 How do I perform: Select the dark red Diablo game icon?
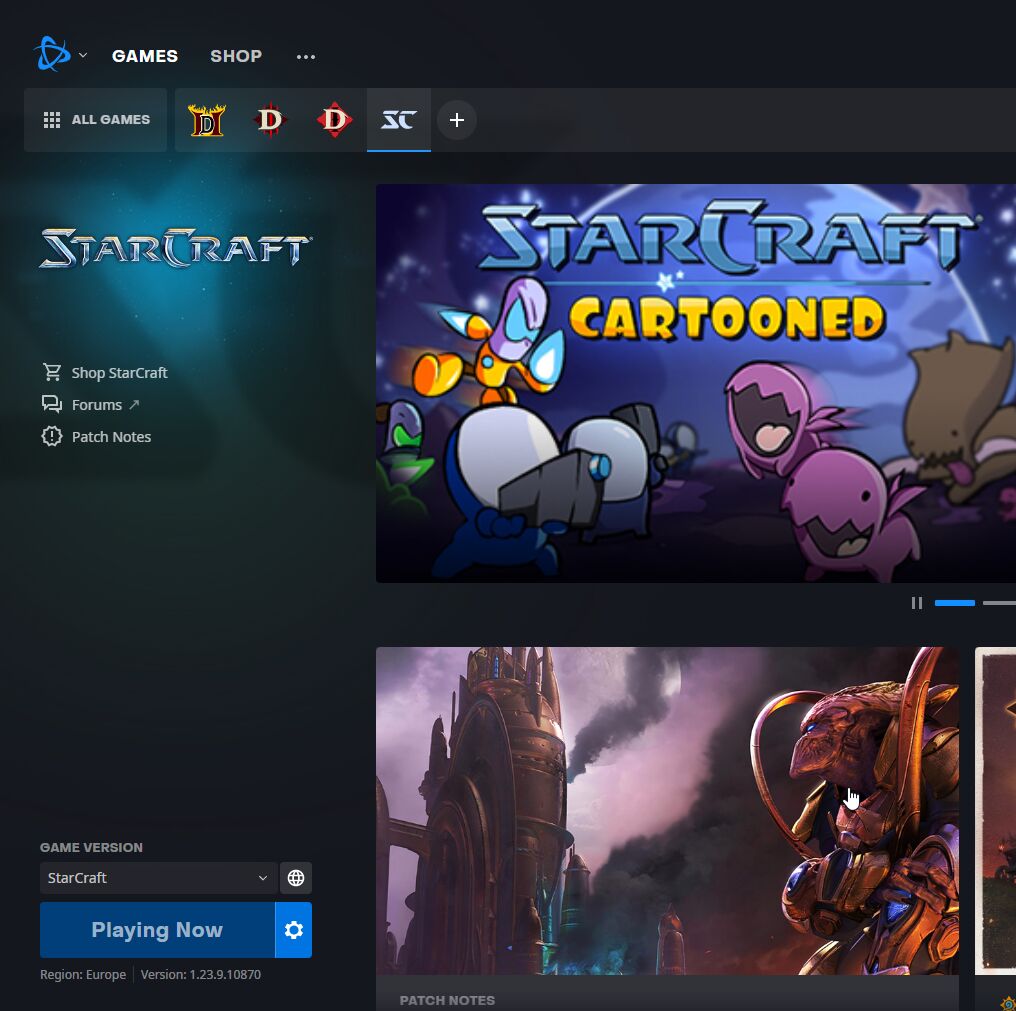270,120
